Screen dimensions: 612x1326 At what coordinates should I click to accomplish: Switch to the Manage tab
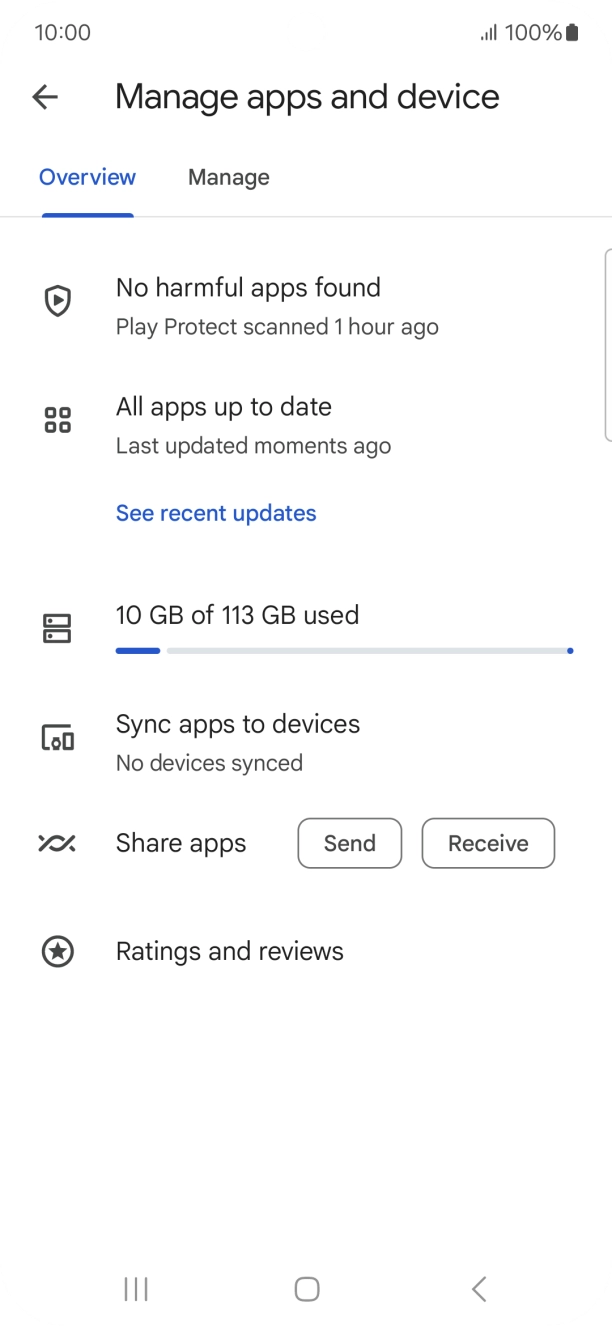[228, 178]
